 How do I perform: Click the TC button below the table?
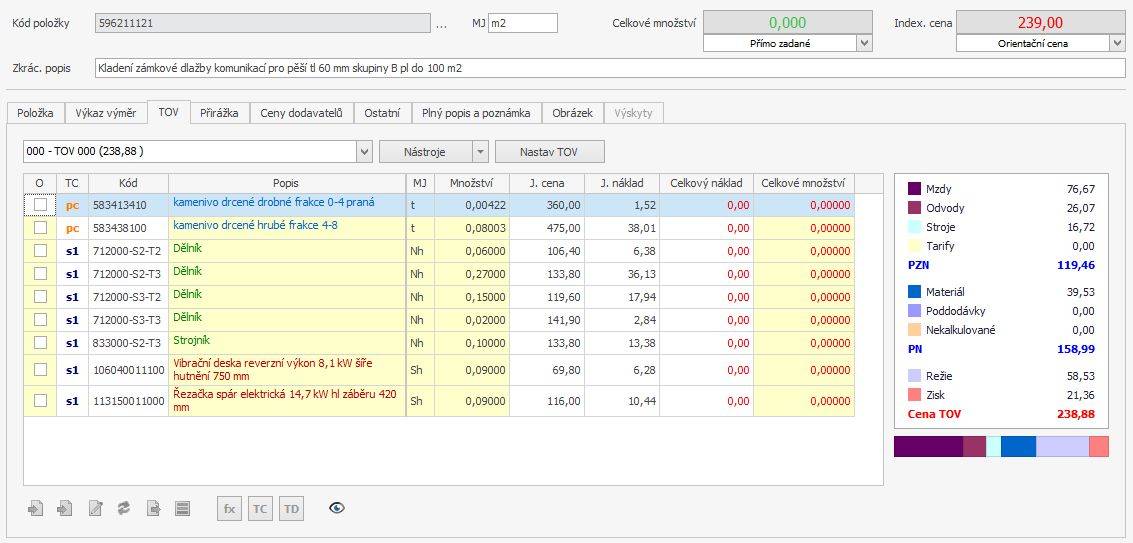click(x=260, y=508)
